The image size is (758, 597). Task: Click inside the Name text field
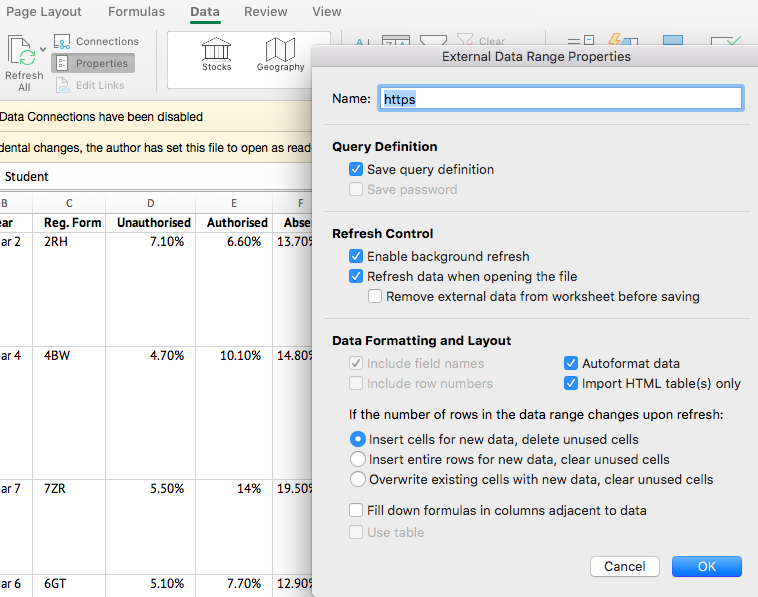click(560, 99)
